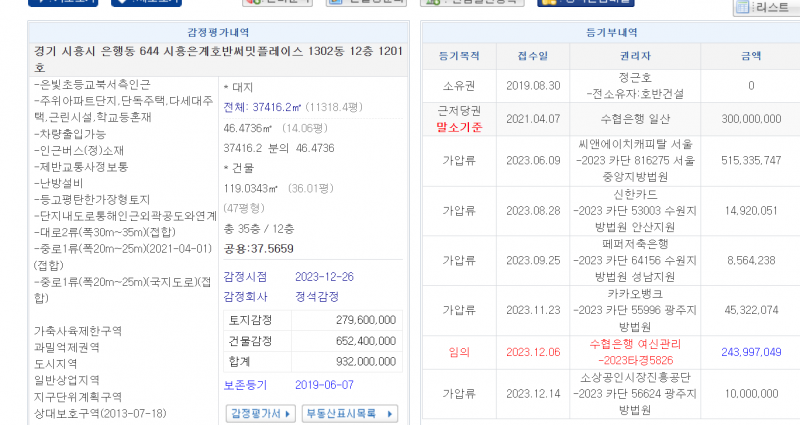Click the arrow icon on 부동산표시목록 button
Screen dimensions: 800x425
[389, 413]
